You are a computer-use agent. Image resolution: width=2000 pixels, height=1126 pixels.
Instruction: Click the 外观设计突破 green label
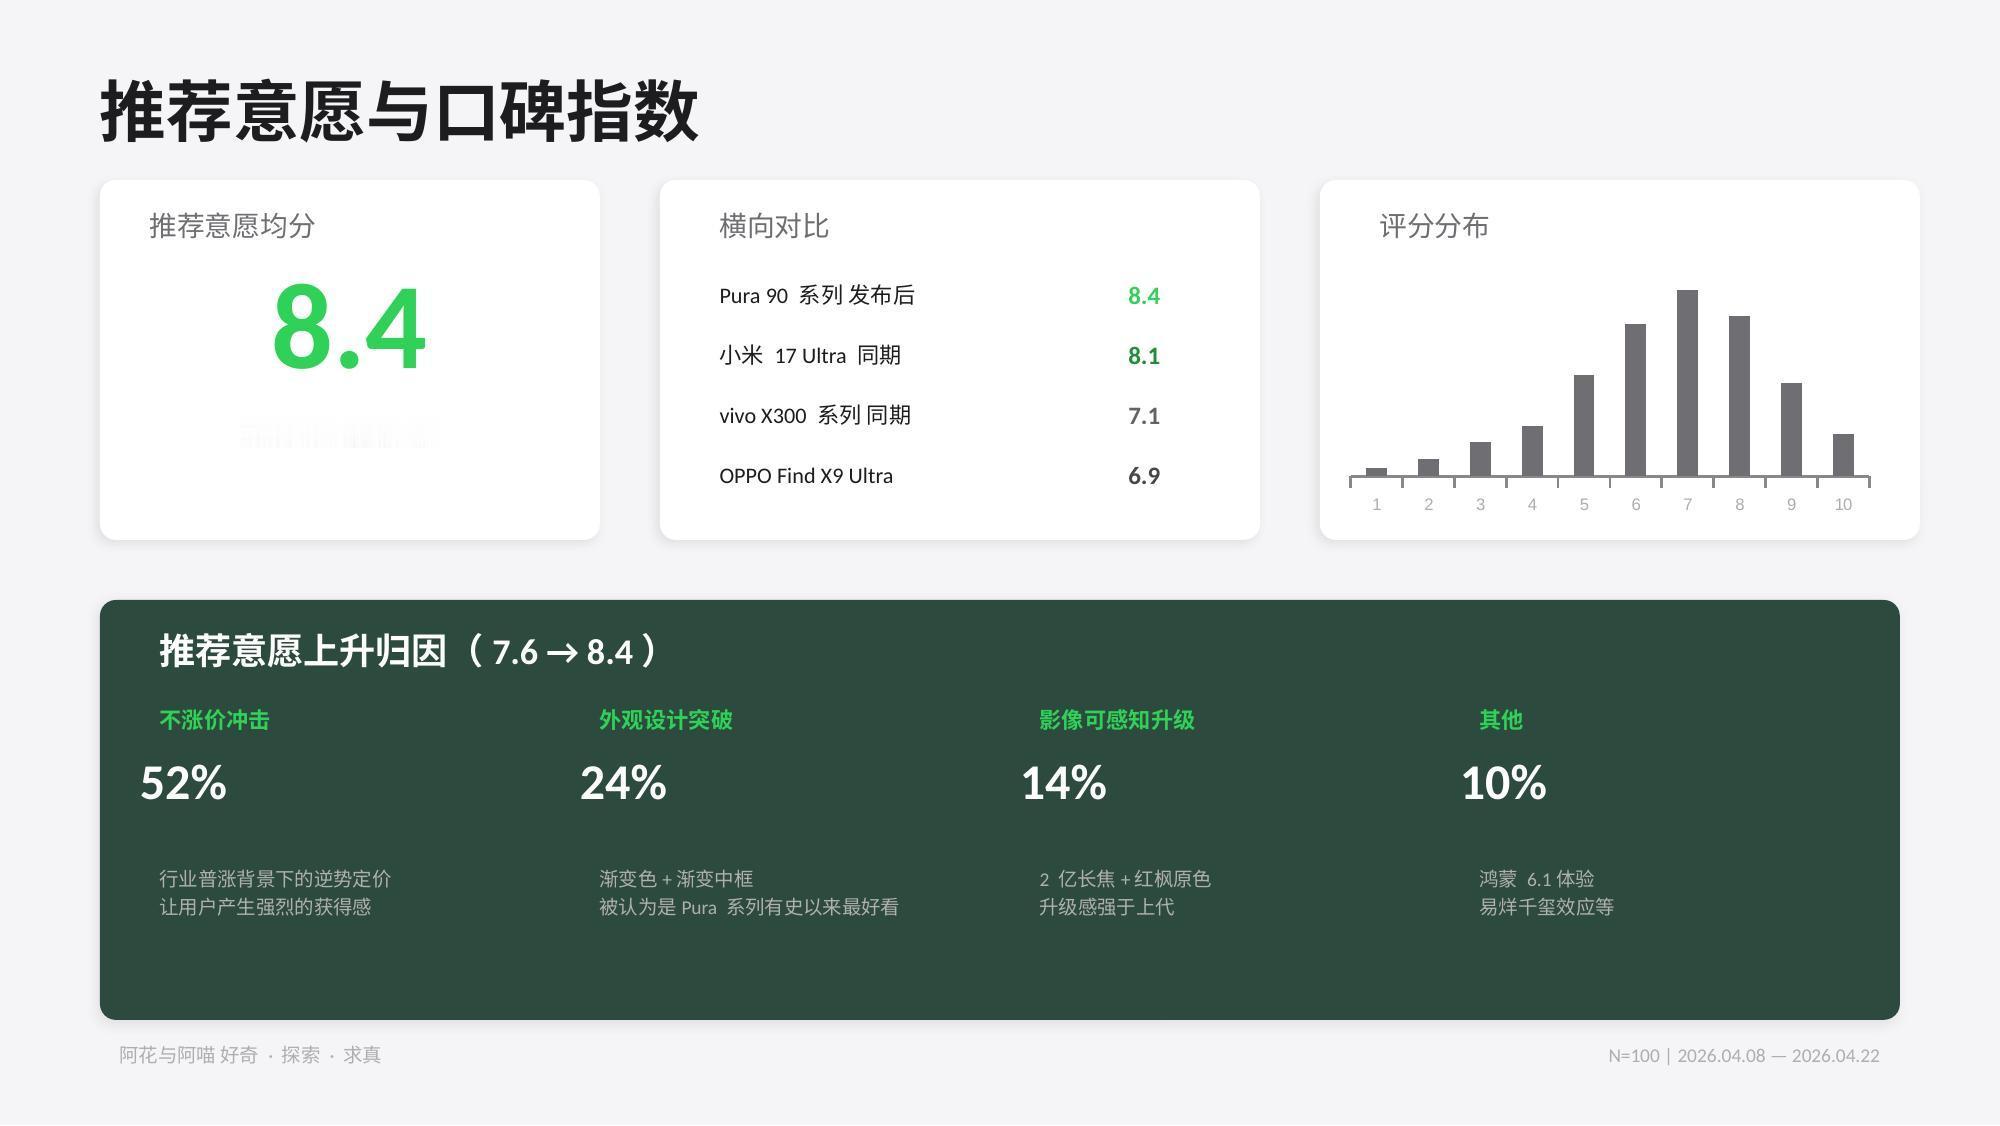click(x=665, y=720)
